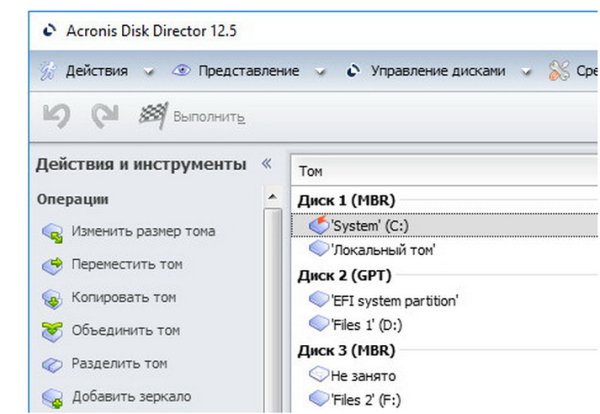The height and width of the screenshot is (414, 600).
Task: Click the Диск 2 (GPT) group header
Action: pos(344,275)
